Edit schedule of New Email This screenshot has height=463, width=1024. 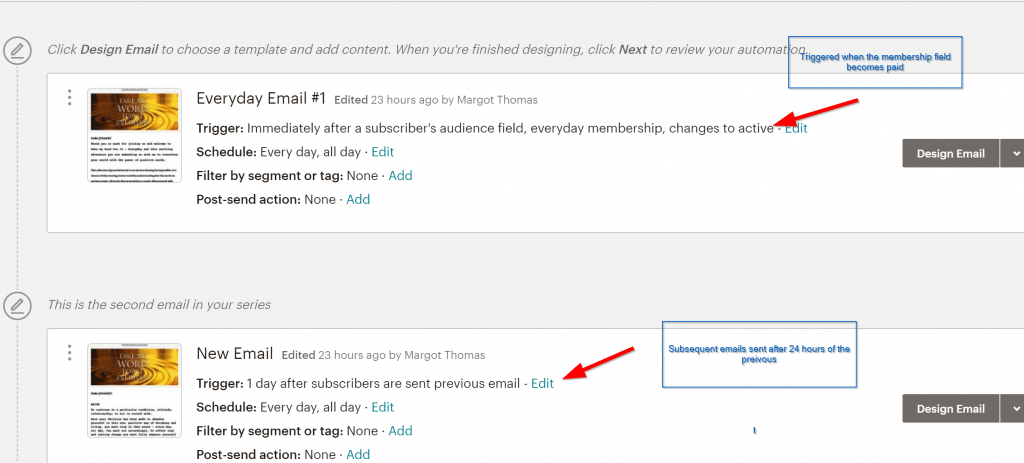pos(383,407)
